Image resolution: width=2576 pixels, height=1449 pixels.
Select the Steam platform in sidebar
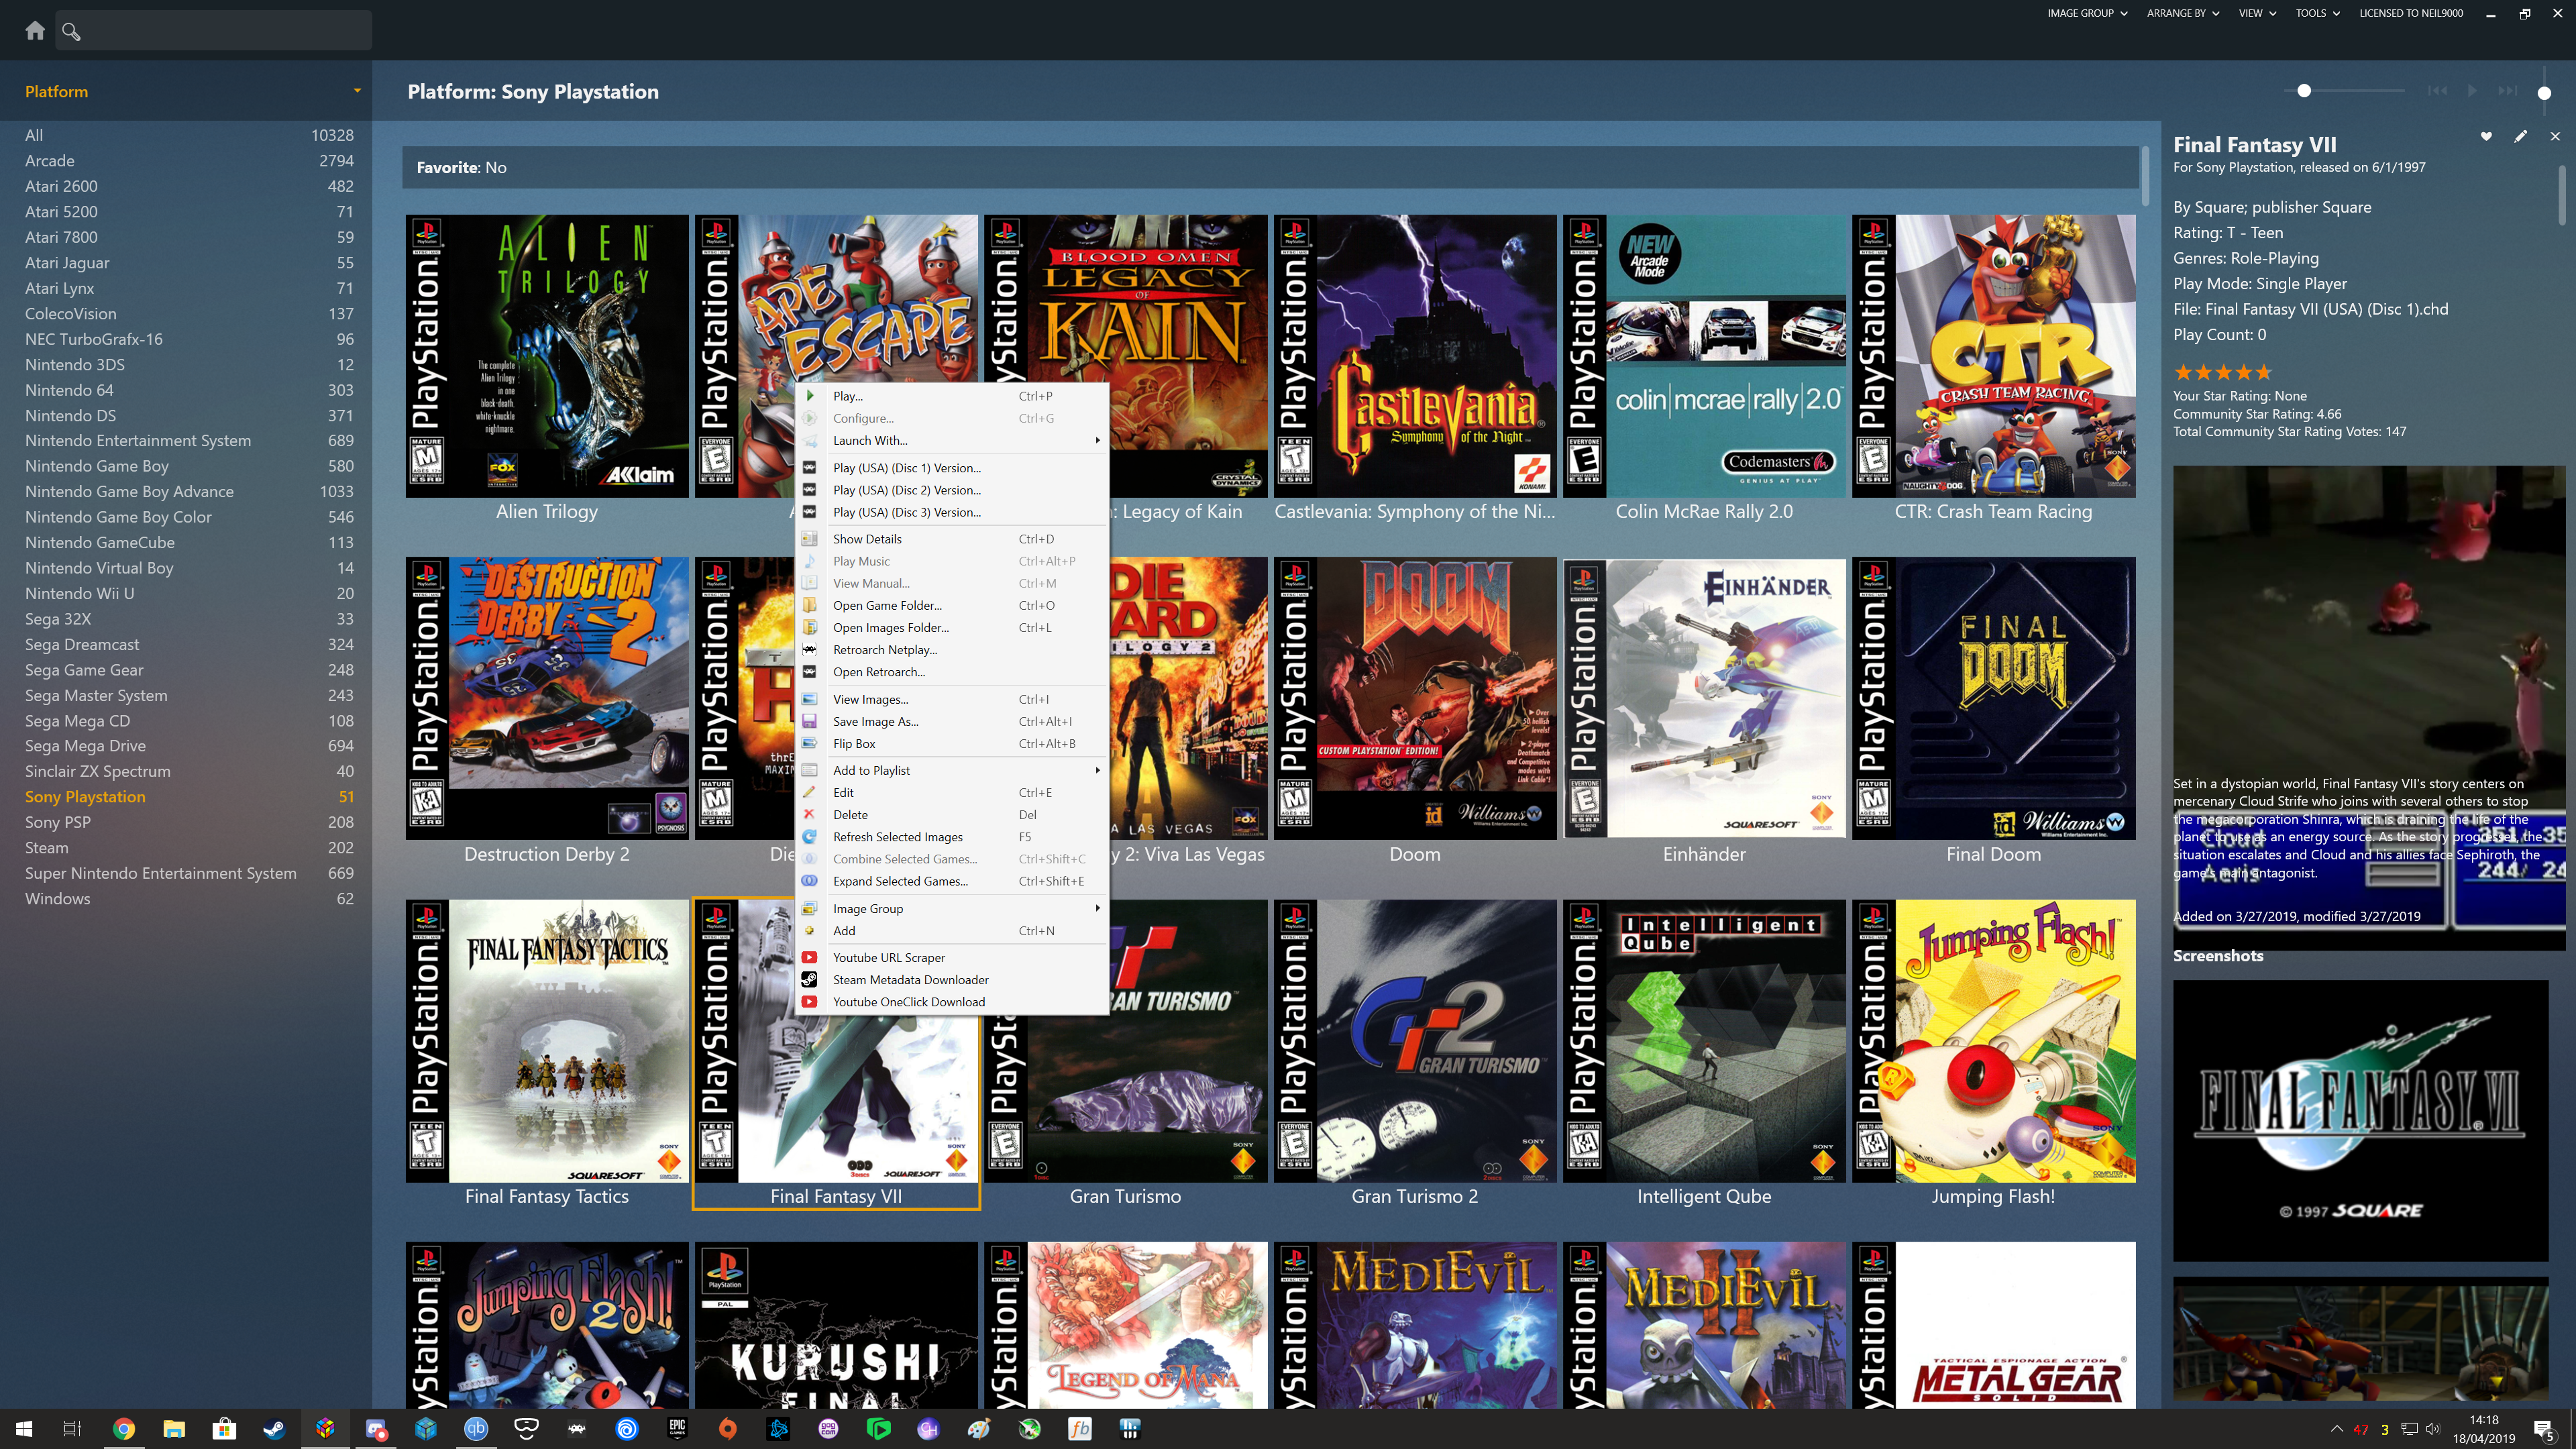pos(189,848)
